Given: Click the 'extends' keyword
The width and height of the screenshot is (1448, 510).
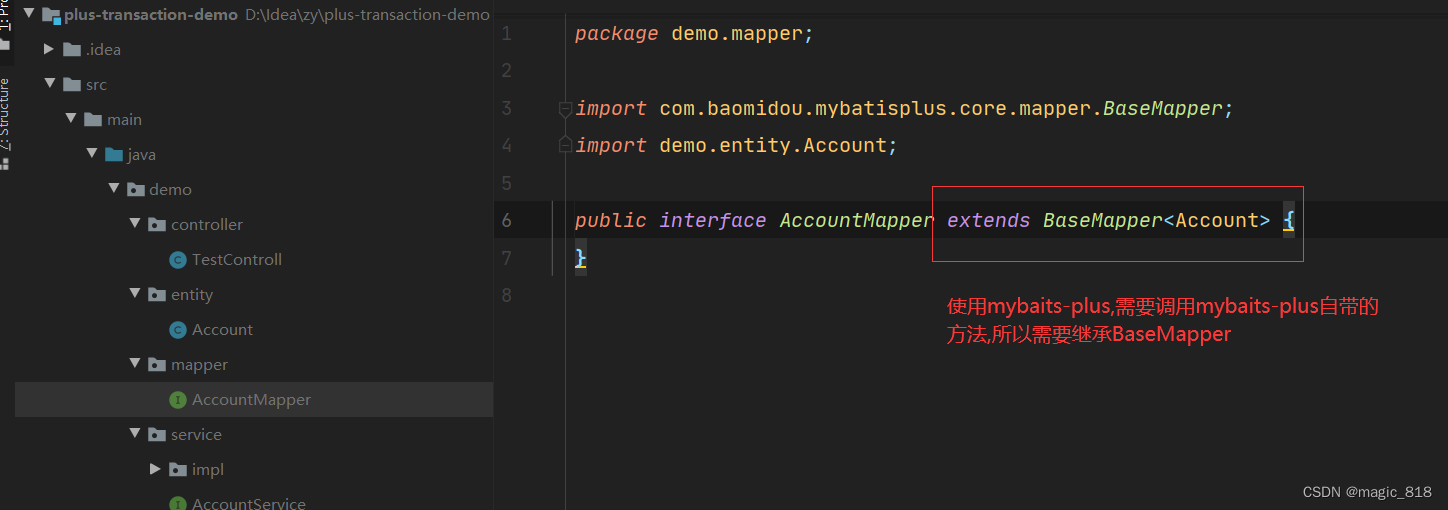Looking at the screenshot, I should [989, 220].
